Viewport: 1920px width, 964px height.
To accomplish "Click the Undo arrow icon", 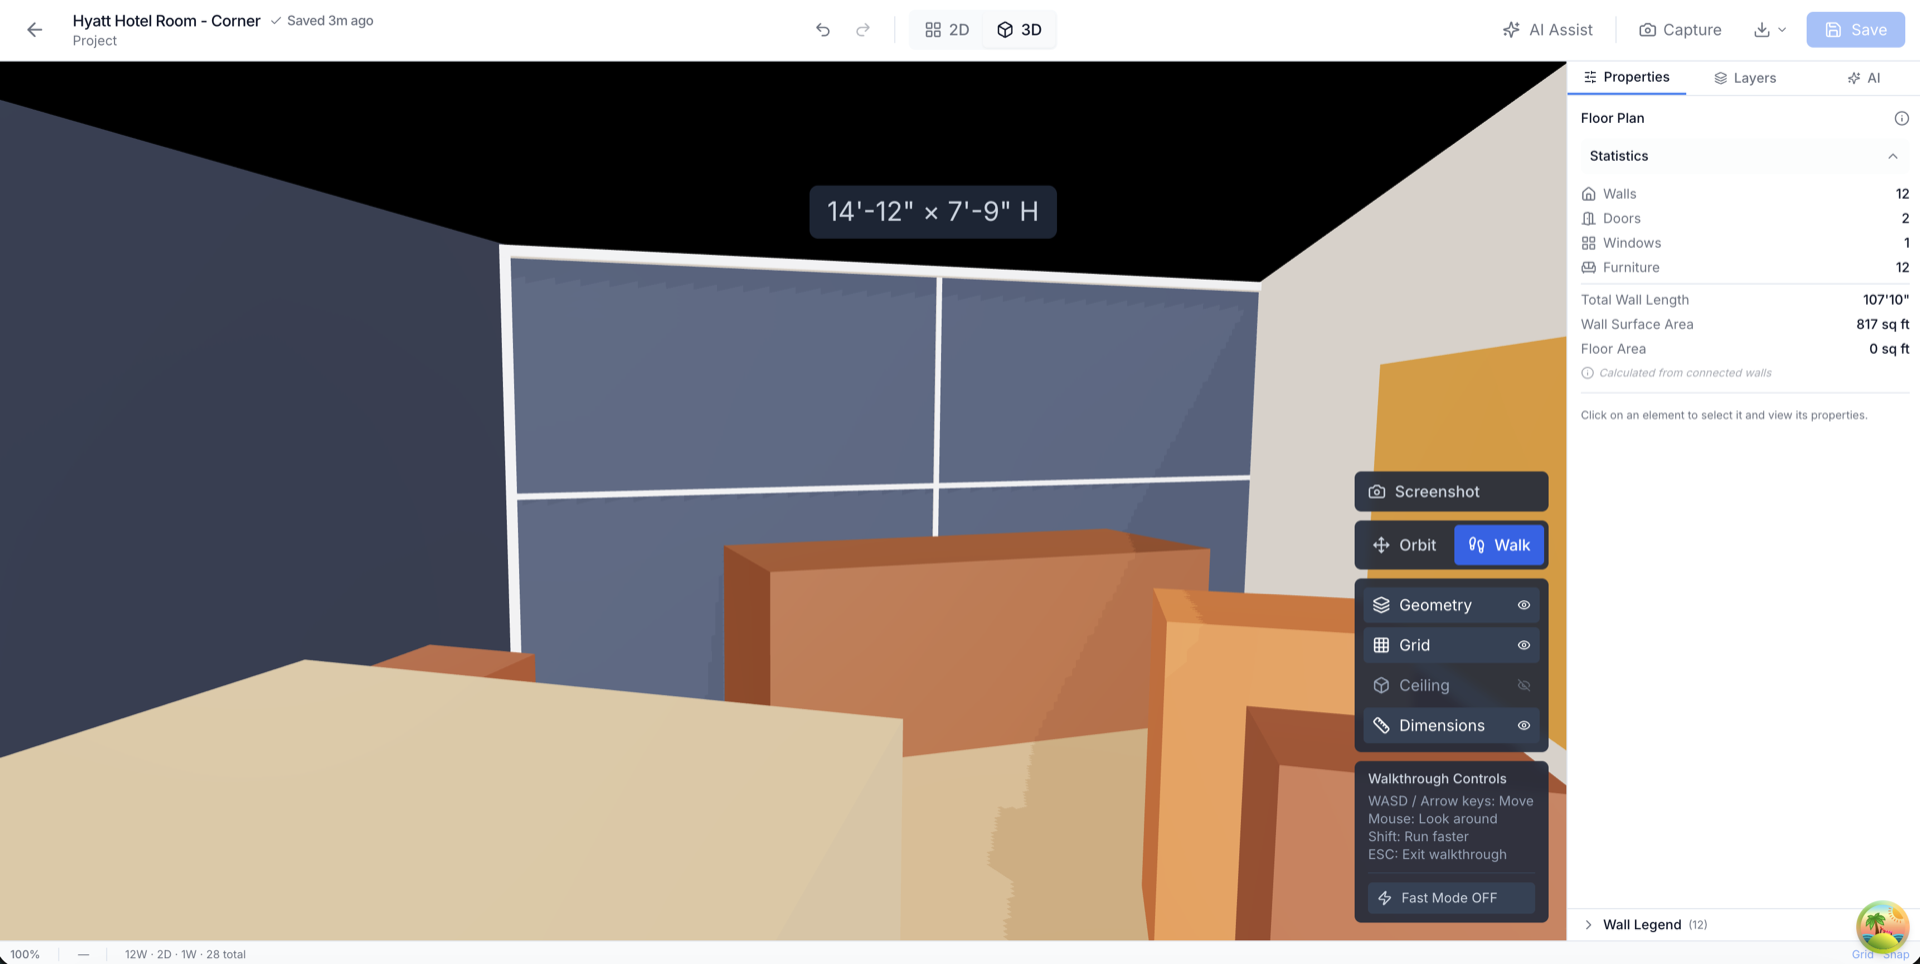I will 822,30.
